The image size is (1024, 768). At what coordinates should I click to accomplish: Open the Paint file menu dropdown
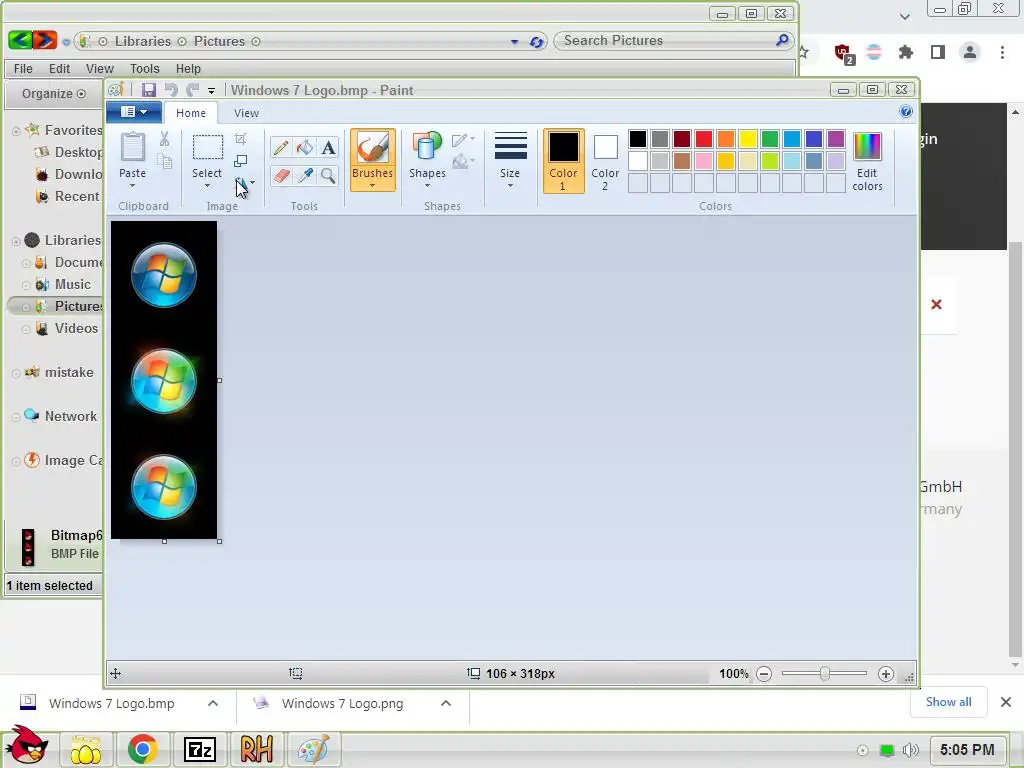[x=135, y=112]
